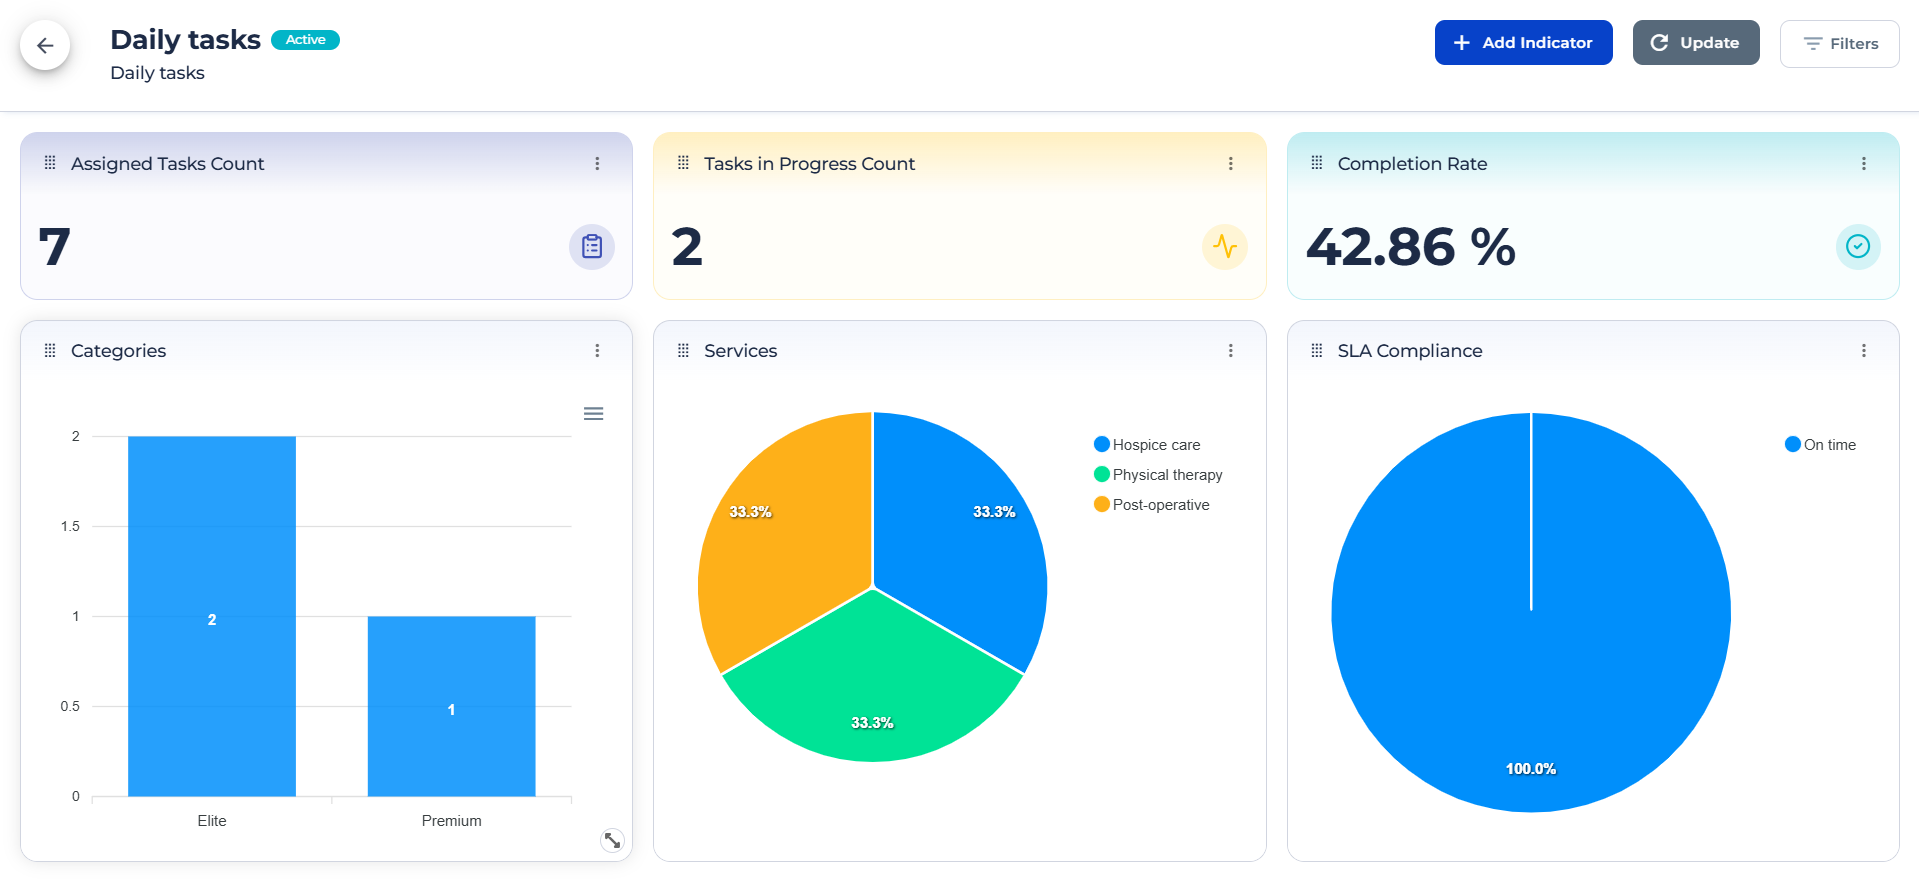Toggle the Hospice care legend entry
The height and width of the screenshot is (886, 1919).
tap(1147, 445)
